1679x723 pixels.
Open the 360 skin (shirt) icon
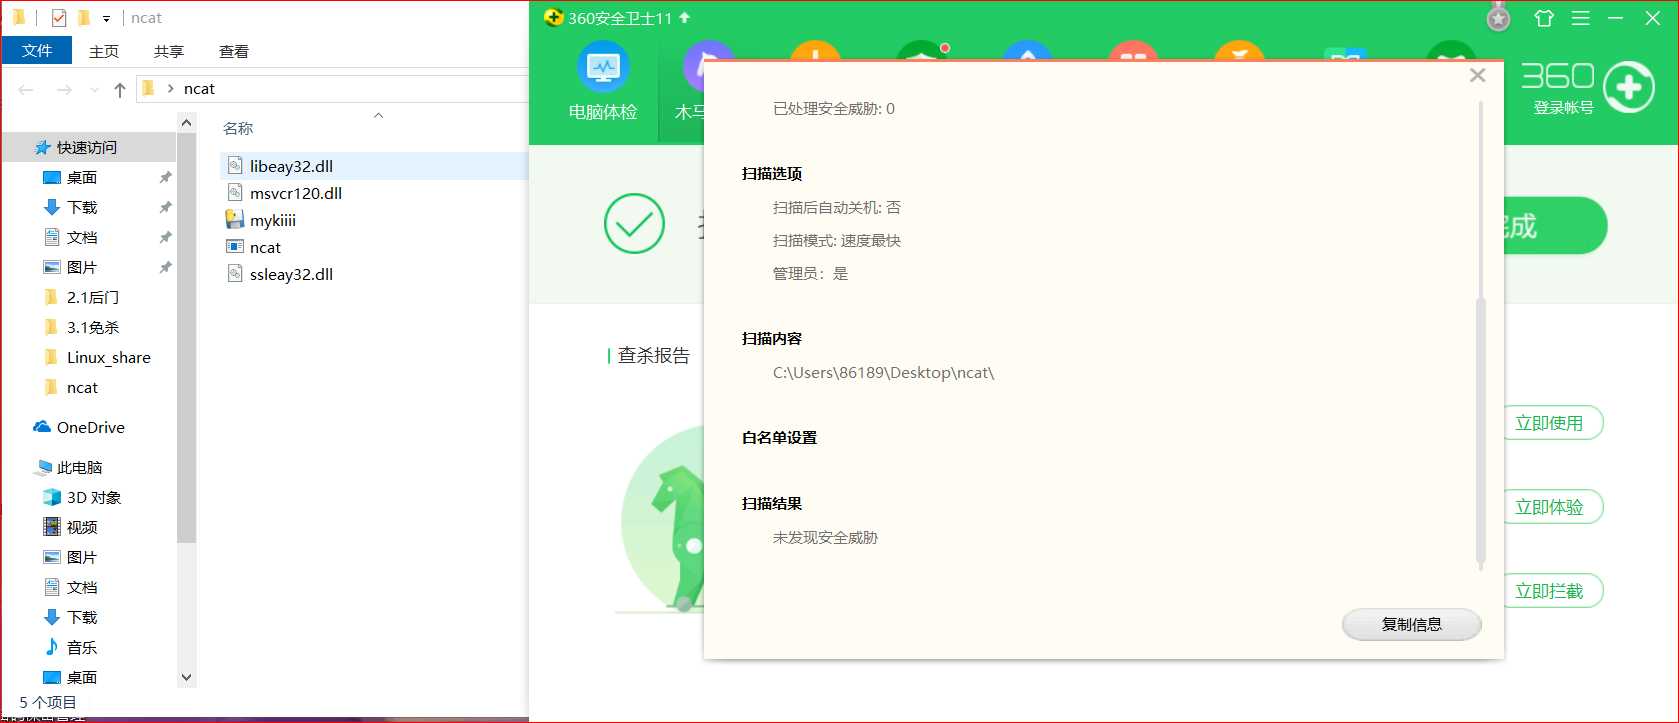coord(1544,18)
